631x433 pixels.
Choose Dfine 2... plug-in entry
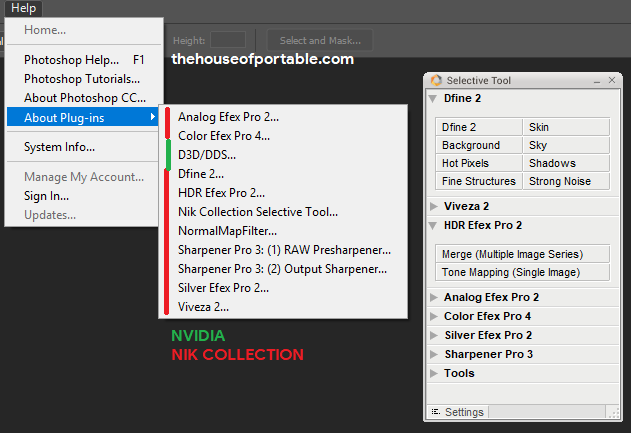[283, 174]
